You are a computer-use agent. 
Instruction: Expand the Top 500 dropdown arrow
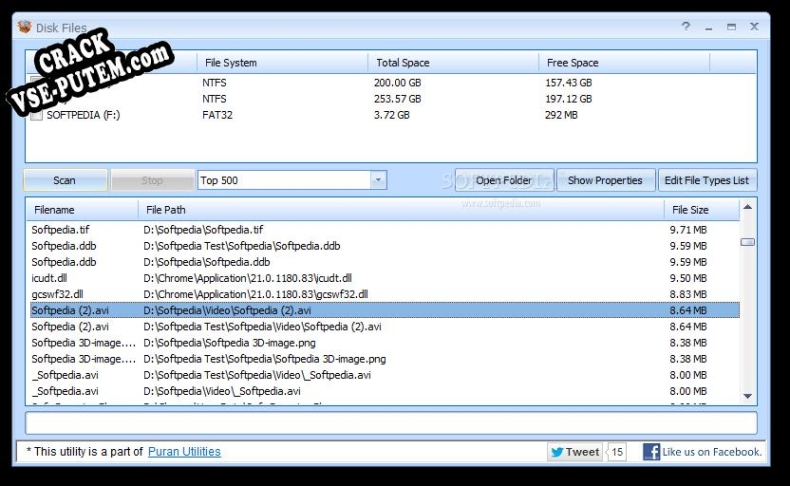(x=378, y=180)
